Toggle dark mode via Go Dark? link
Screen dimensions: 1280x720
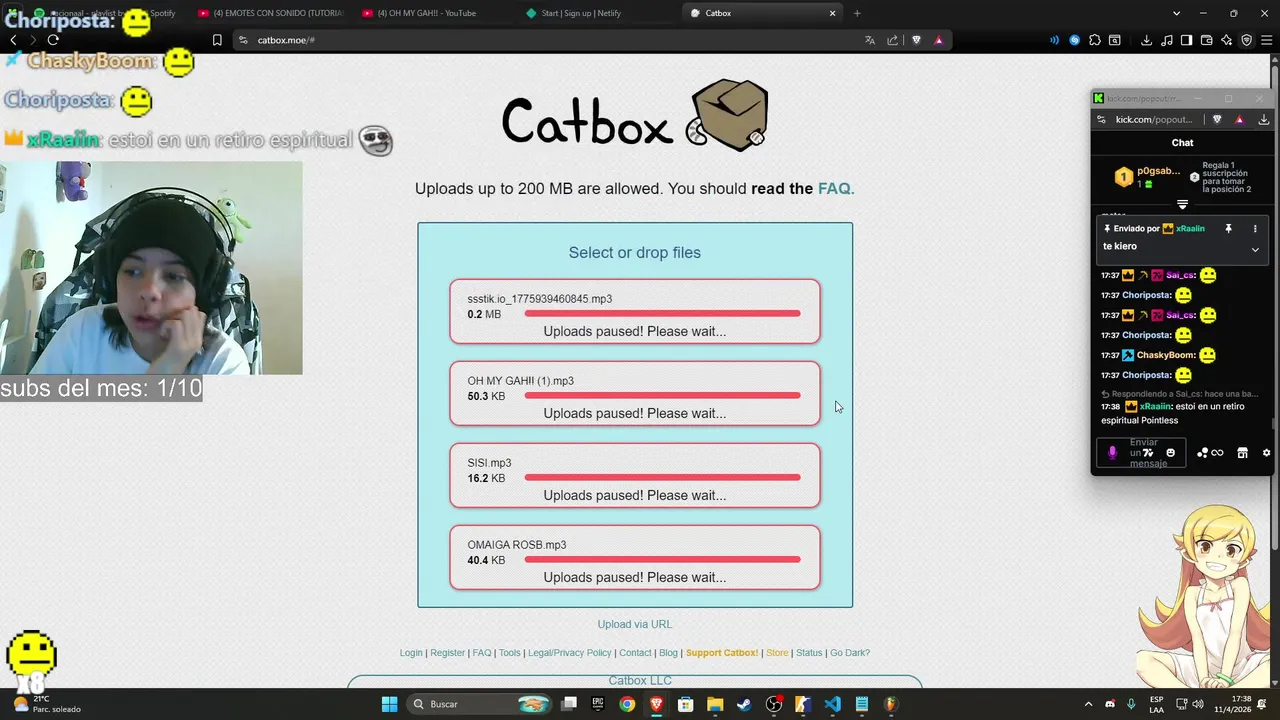click(850, 653)
